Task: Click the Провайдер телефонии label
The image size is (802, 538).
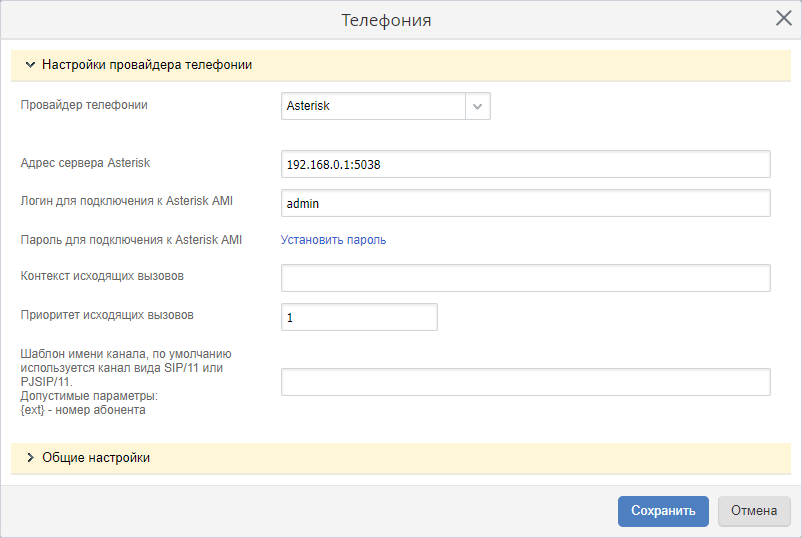Action: point(84,104)
